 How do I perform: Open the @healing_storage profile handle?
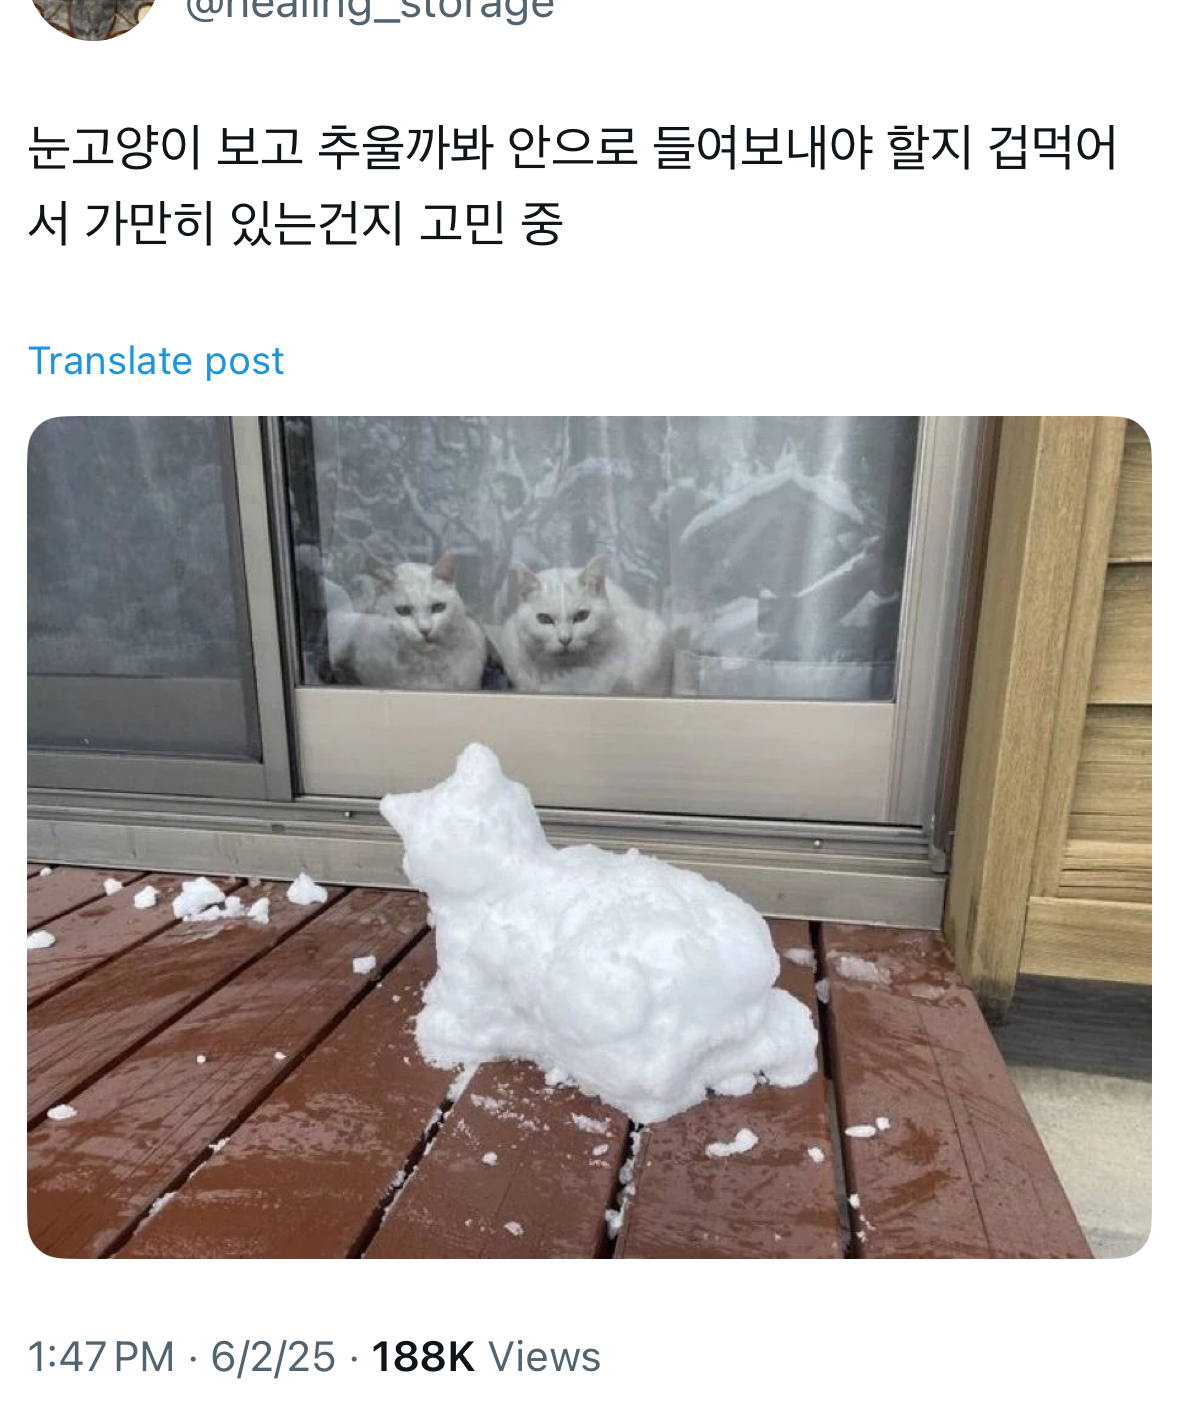click(x=369, y=10)
